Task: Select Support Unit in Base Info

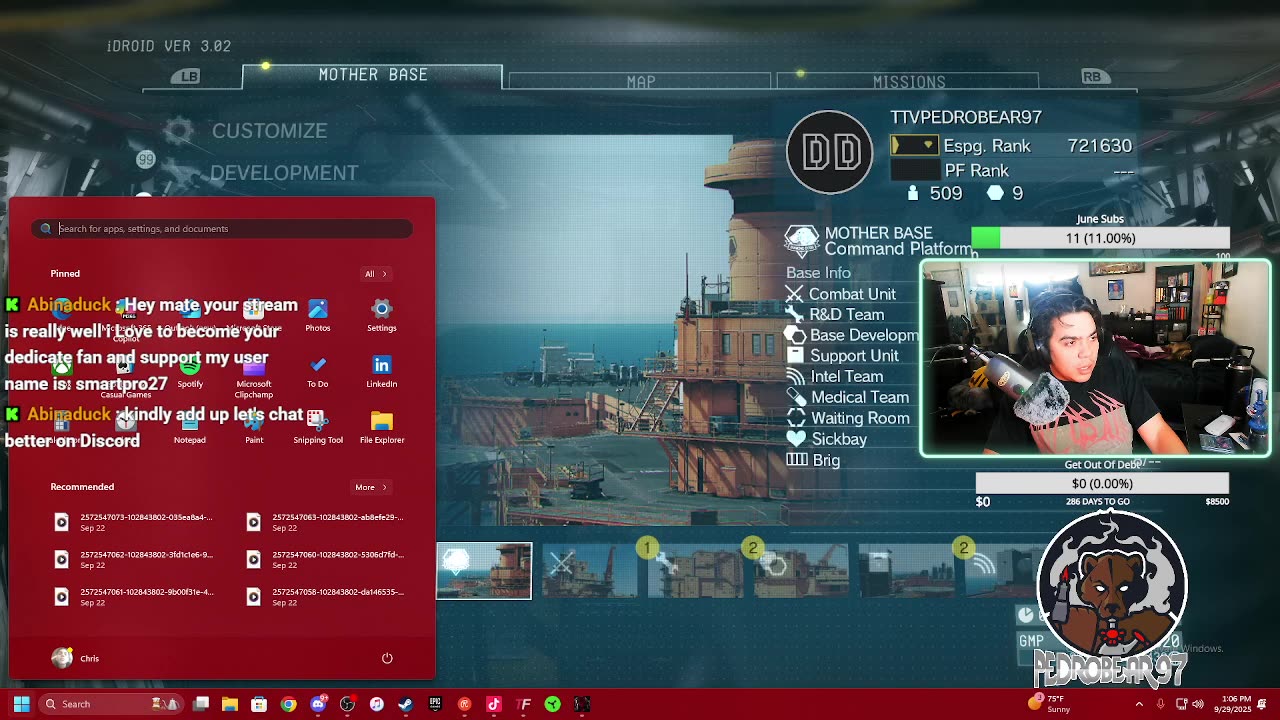Action: pyautogui.click(x=843, y=356)
